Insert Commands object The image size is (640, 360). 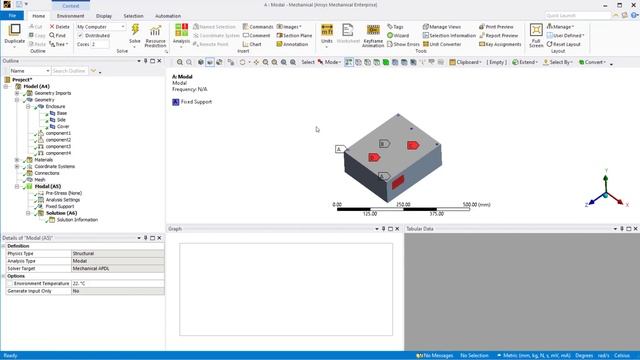coord(258,27)
